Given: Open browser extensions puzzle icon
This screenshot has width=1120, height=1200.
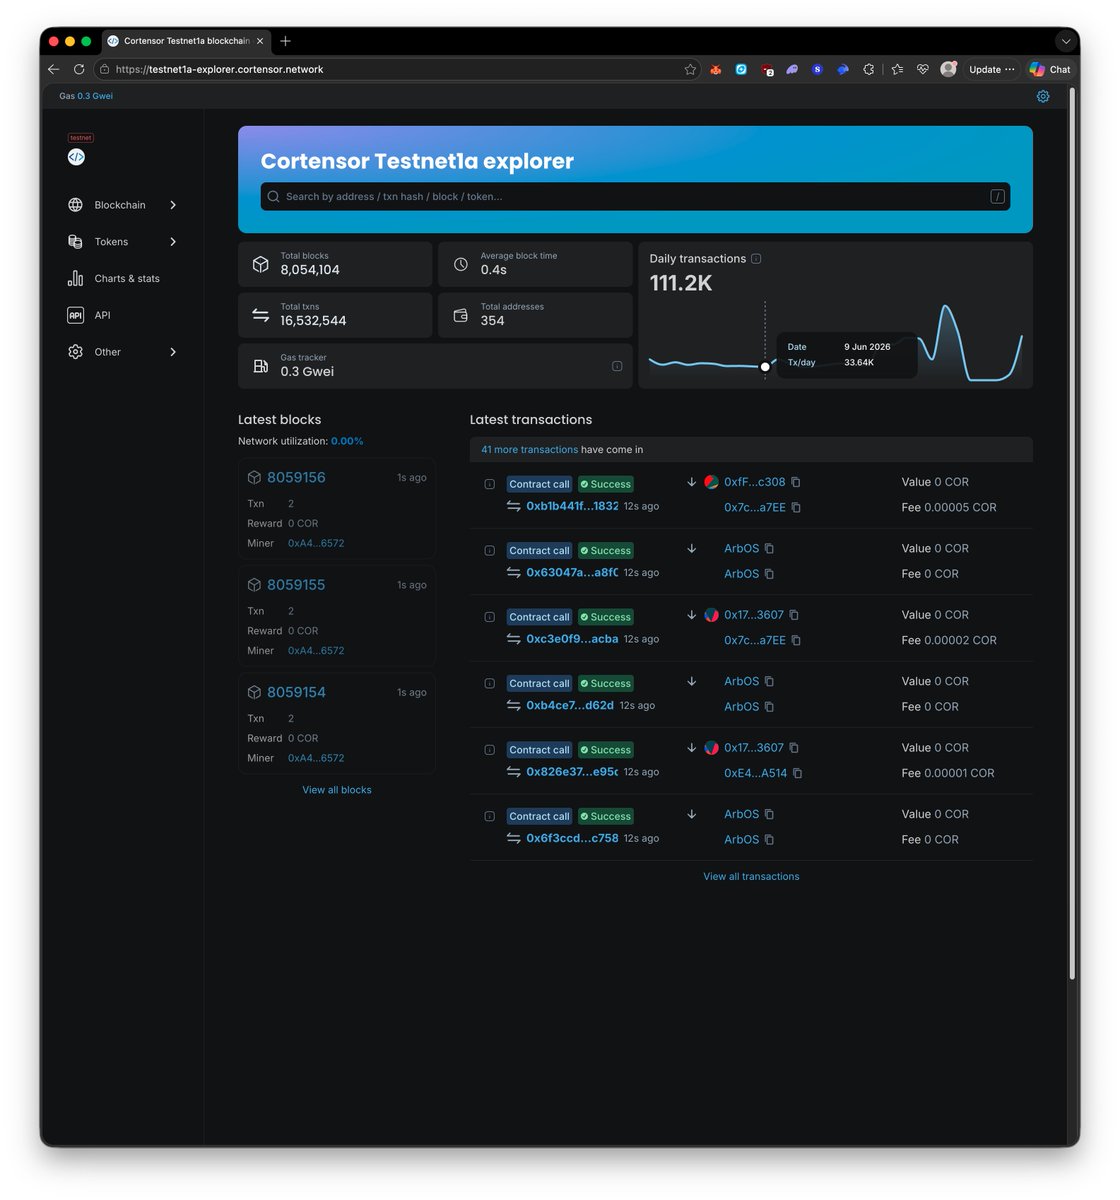Looking at the screenshot, I should (x=868, y=69).
